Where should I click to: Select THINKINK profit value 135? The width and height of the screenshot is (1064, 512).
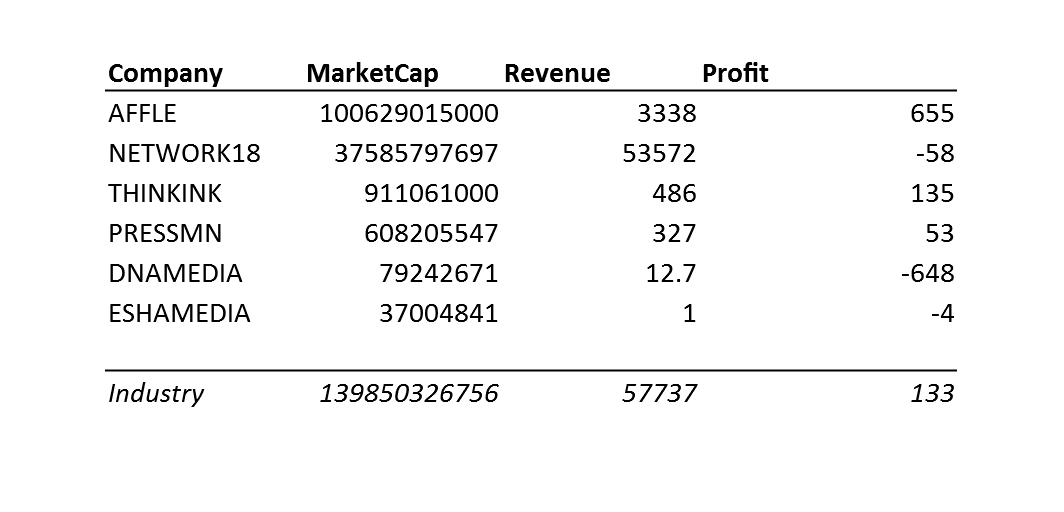[932, 193]
